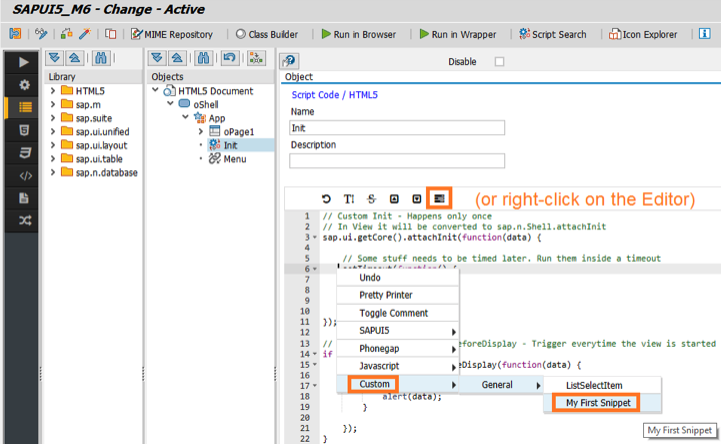The height and width of the screenshot is (446, 722).
Task: Click Run in Wrapper
Action: point(458,34)
